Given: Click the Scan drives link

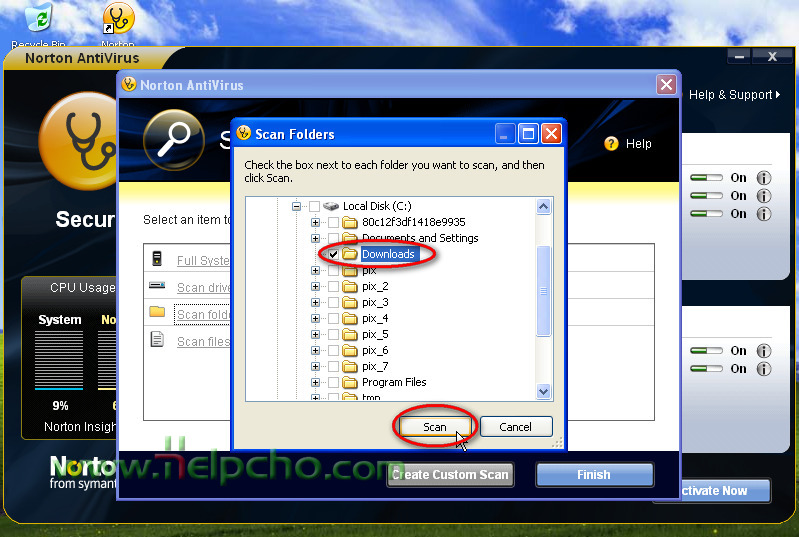Looking at the screenshot, I should [x=203, y=287].
